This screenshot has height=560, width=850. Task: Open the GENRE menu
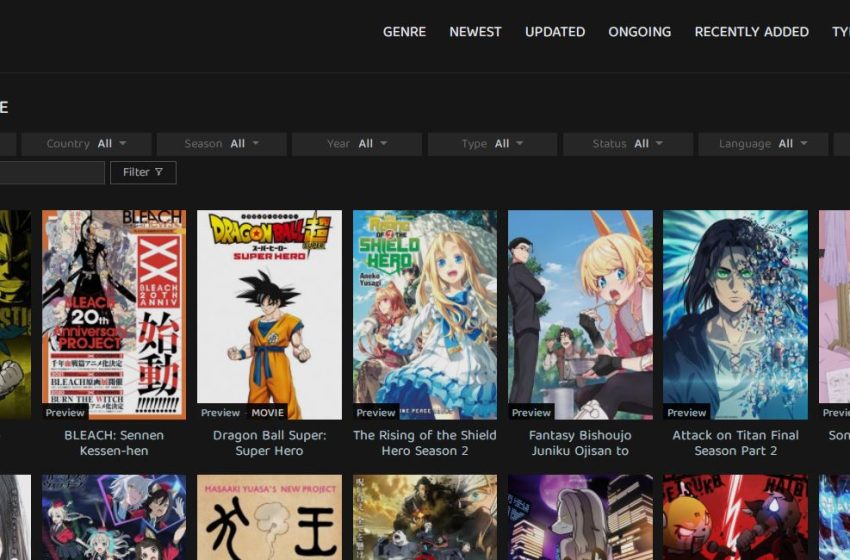coord(404,32)
